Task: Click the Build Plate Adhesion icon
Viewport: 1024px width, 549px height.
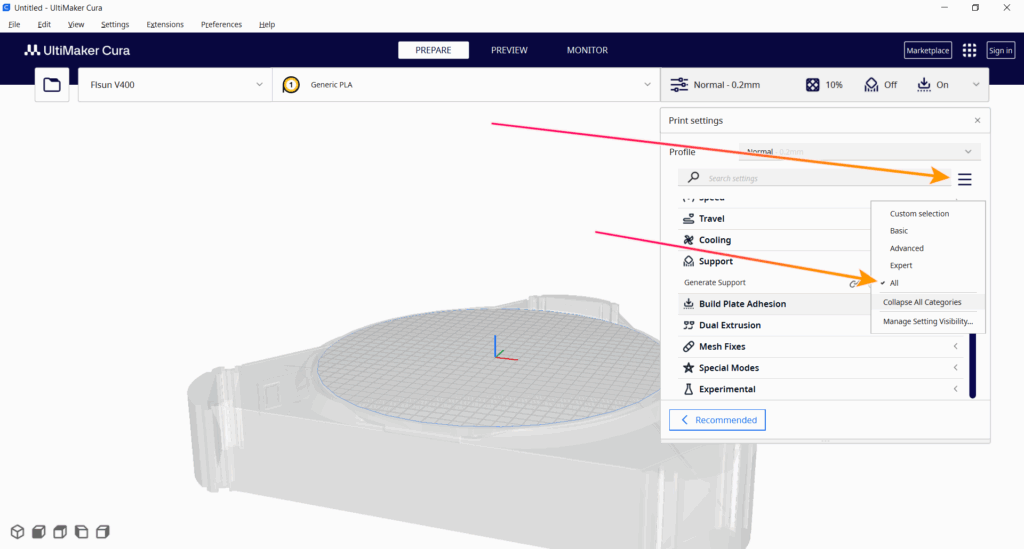Action: click(688, 304)
